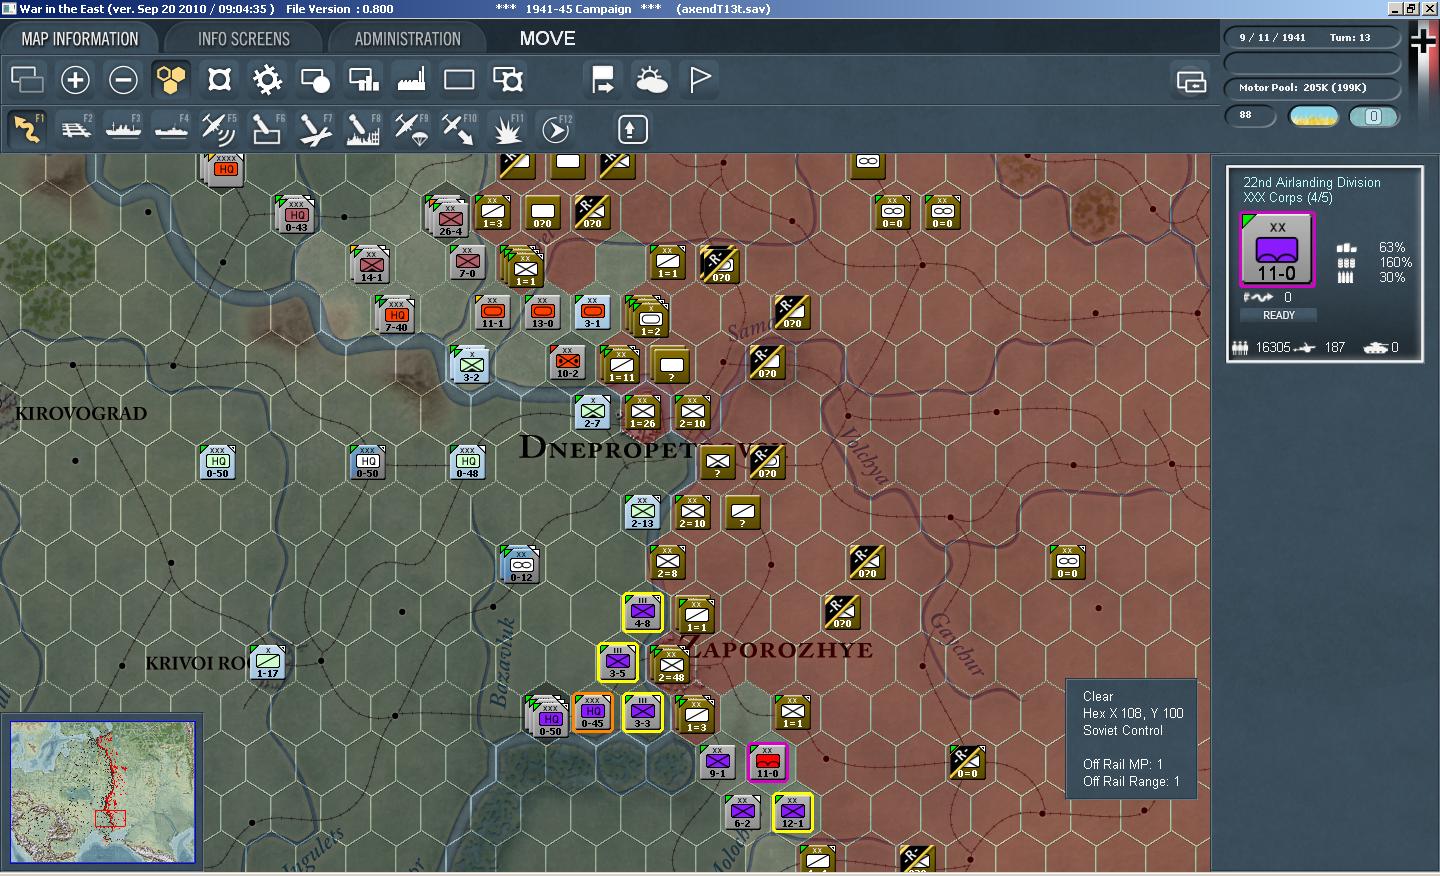Select the F9 air transport mode
The image size is (1440, 876).
(x=411, y=129)
